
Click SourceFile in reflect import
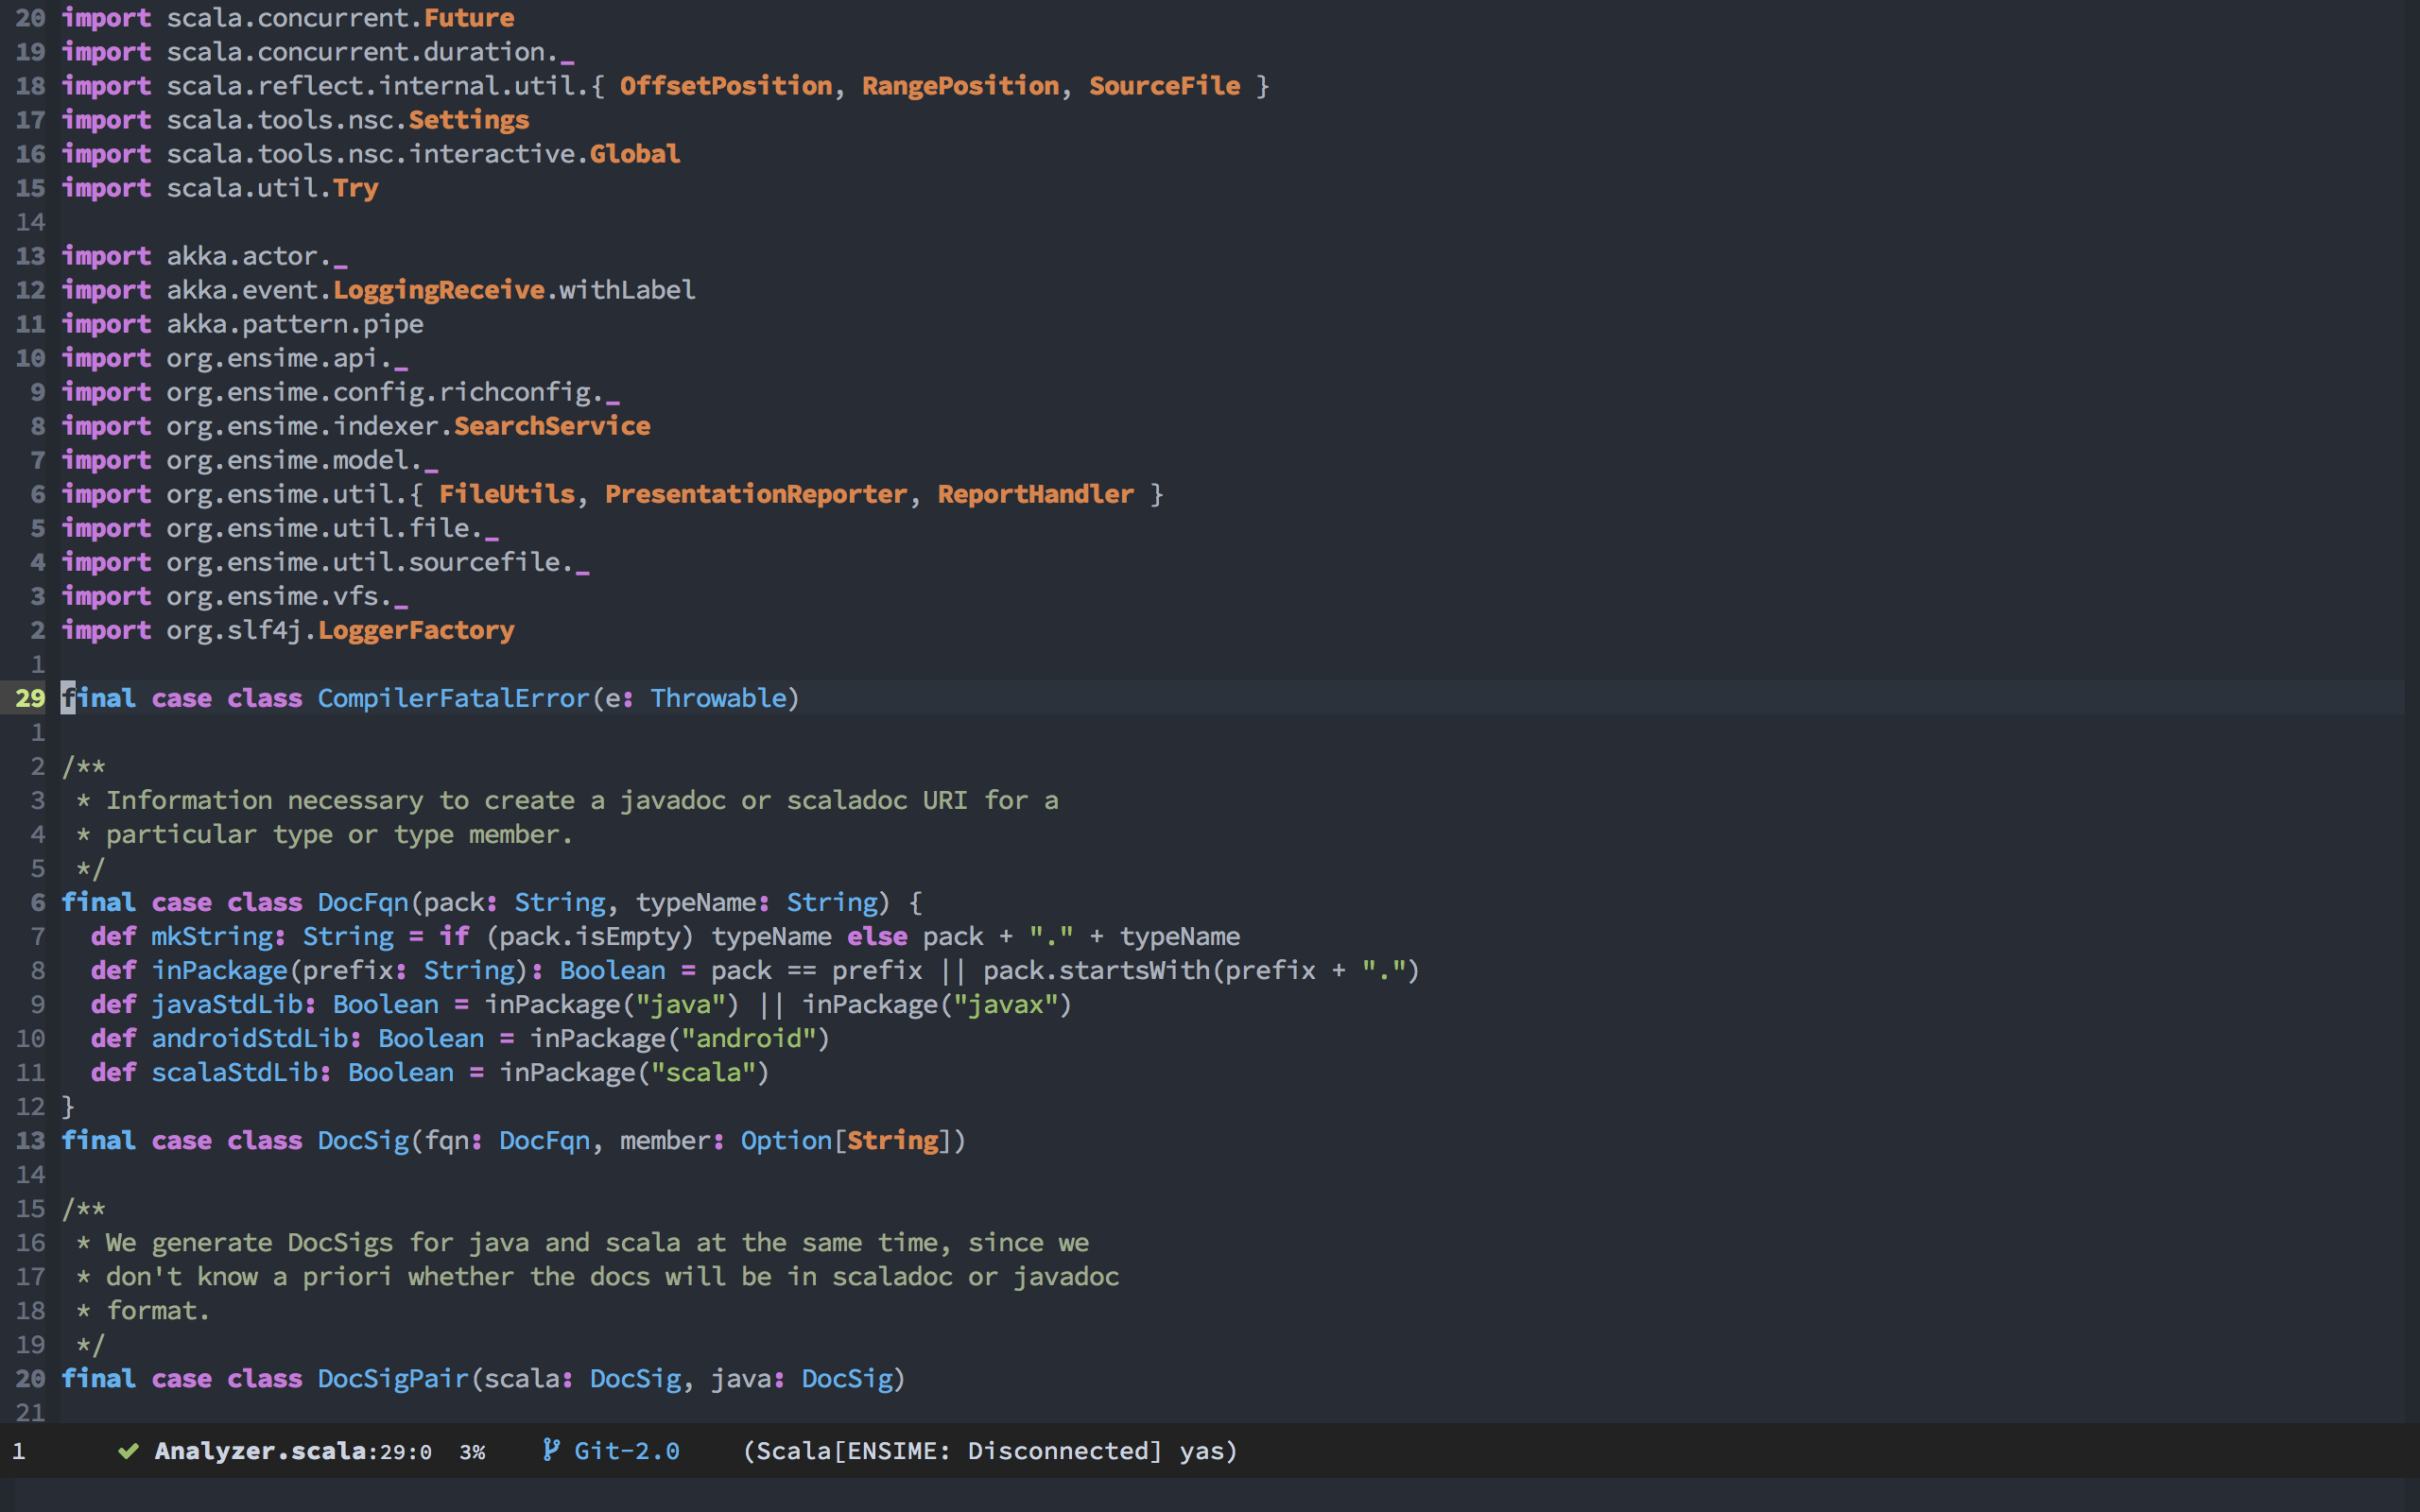click(x=1164, y=86)
